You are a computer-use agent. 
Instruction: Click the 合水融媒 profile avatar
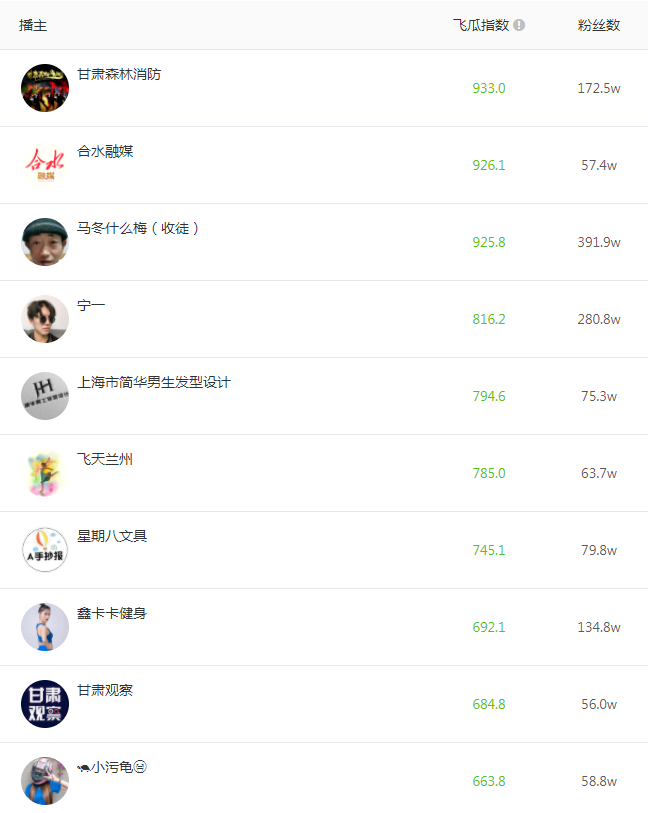45,165
